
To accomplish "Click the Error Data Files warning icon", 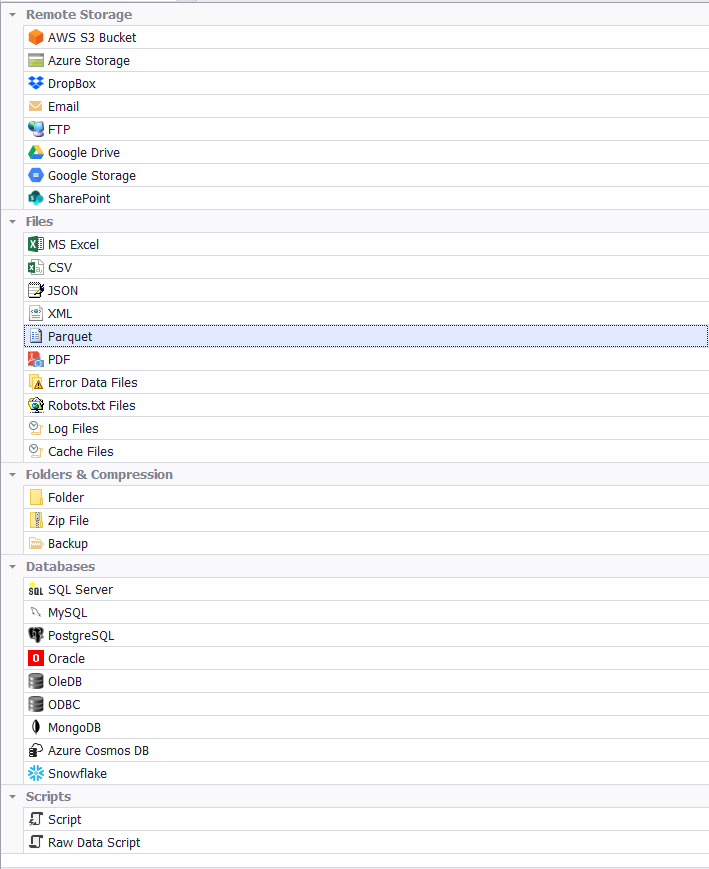I will point(35,382).
